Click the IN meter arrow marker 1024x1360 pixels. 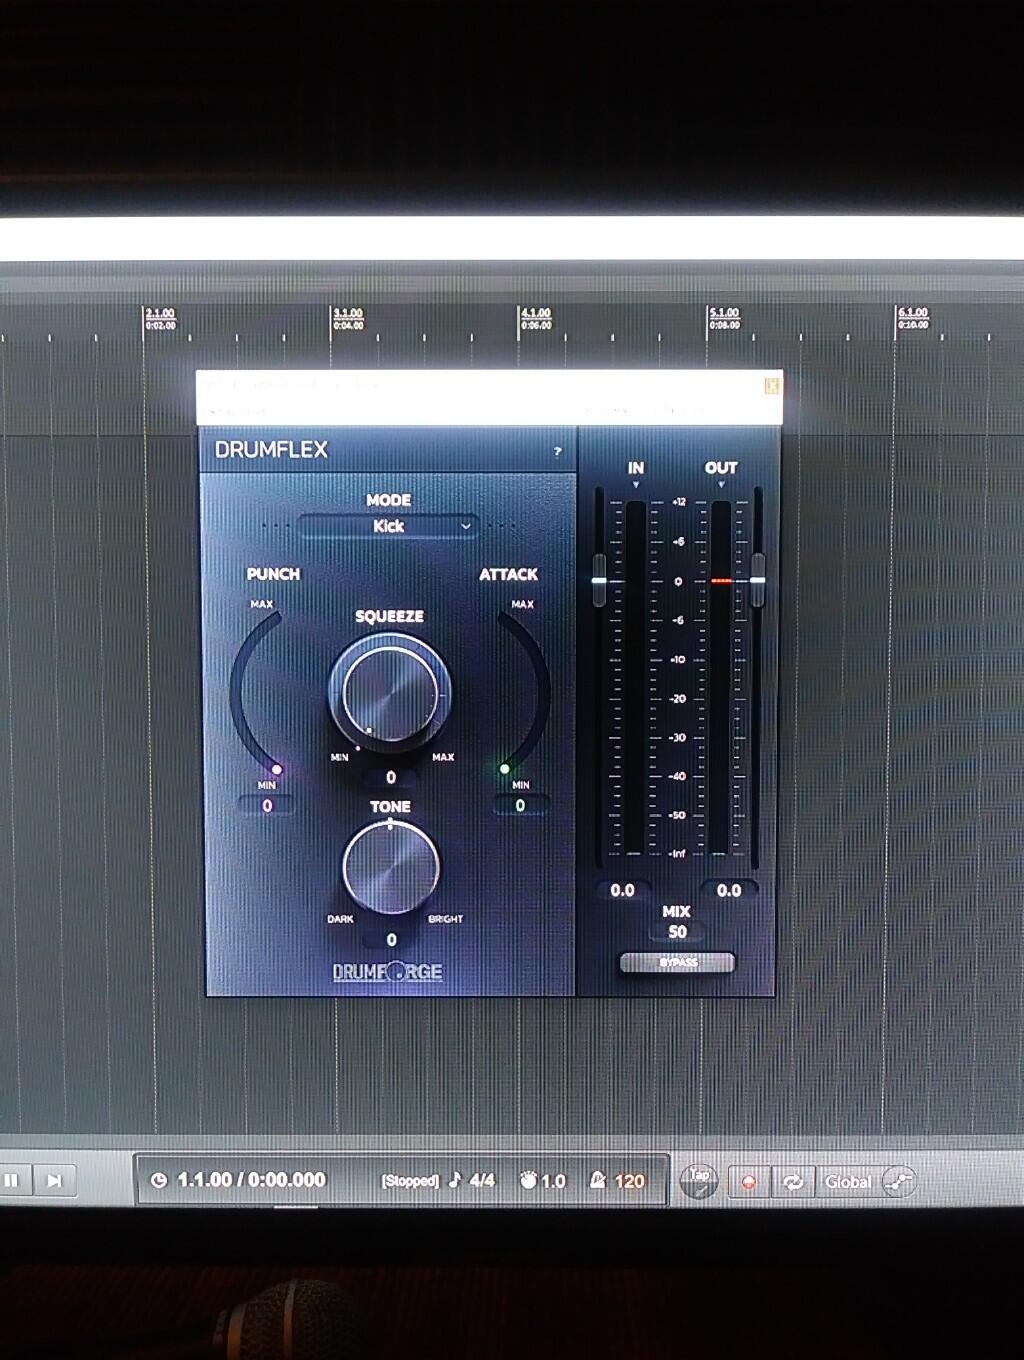click(x=636, y=485)
